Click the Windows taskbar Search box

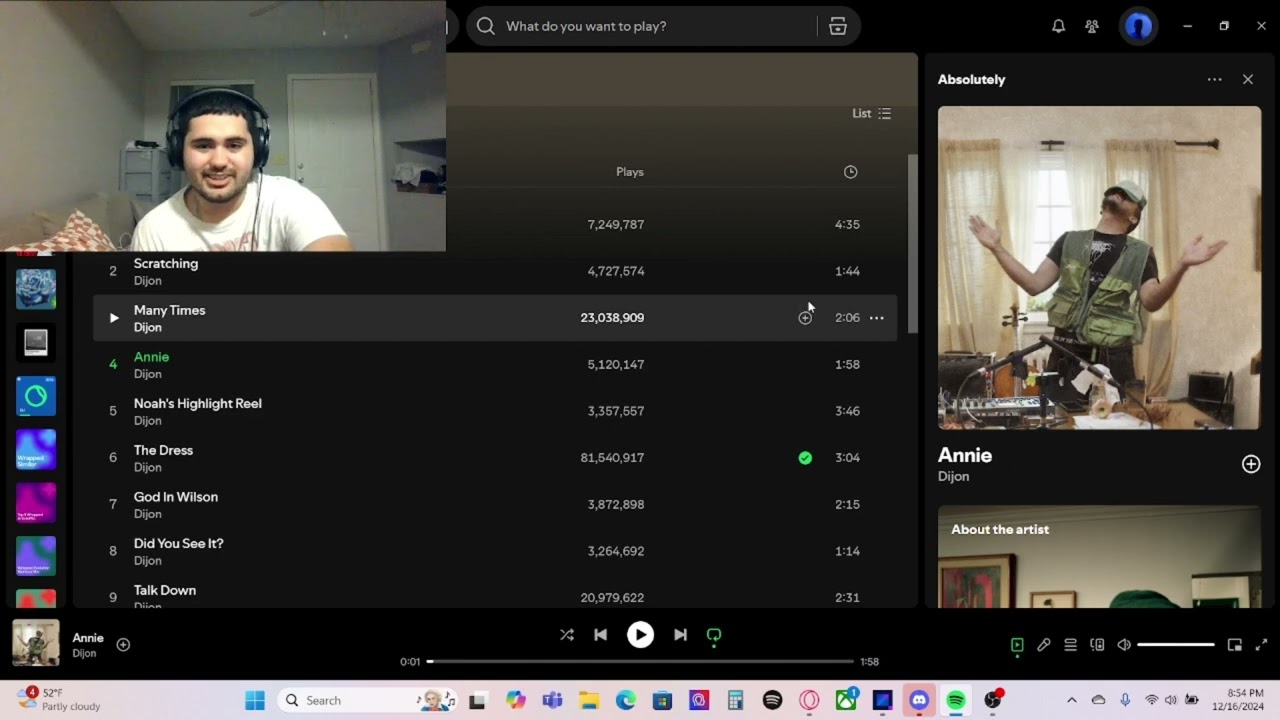click(368, 700)
